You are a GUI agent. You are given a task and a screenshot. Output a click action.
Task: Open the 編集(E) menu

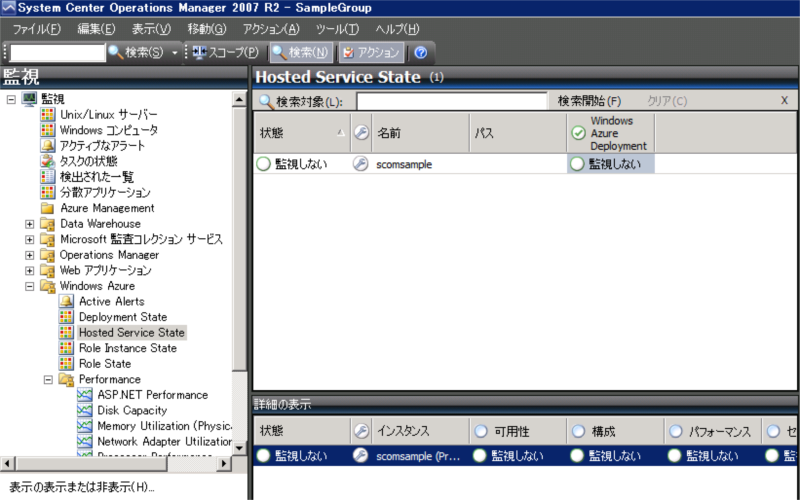tap(96, 29)
